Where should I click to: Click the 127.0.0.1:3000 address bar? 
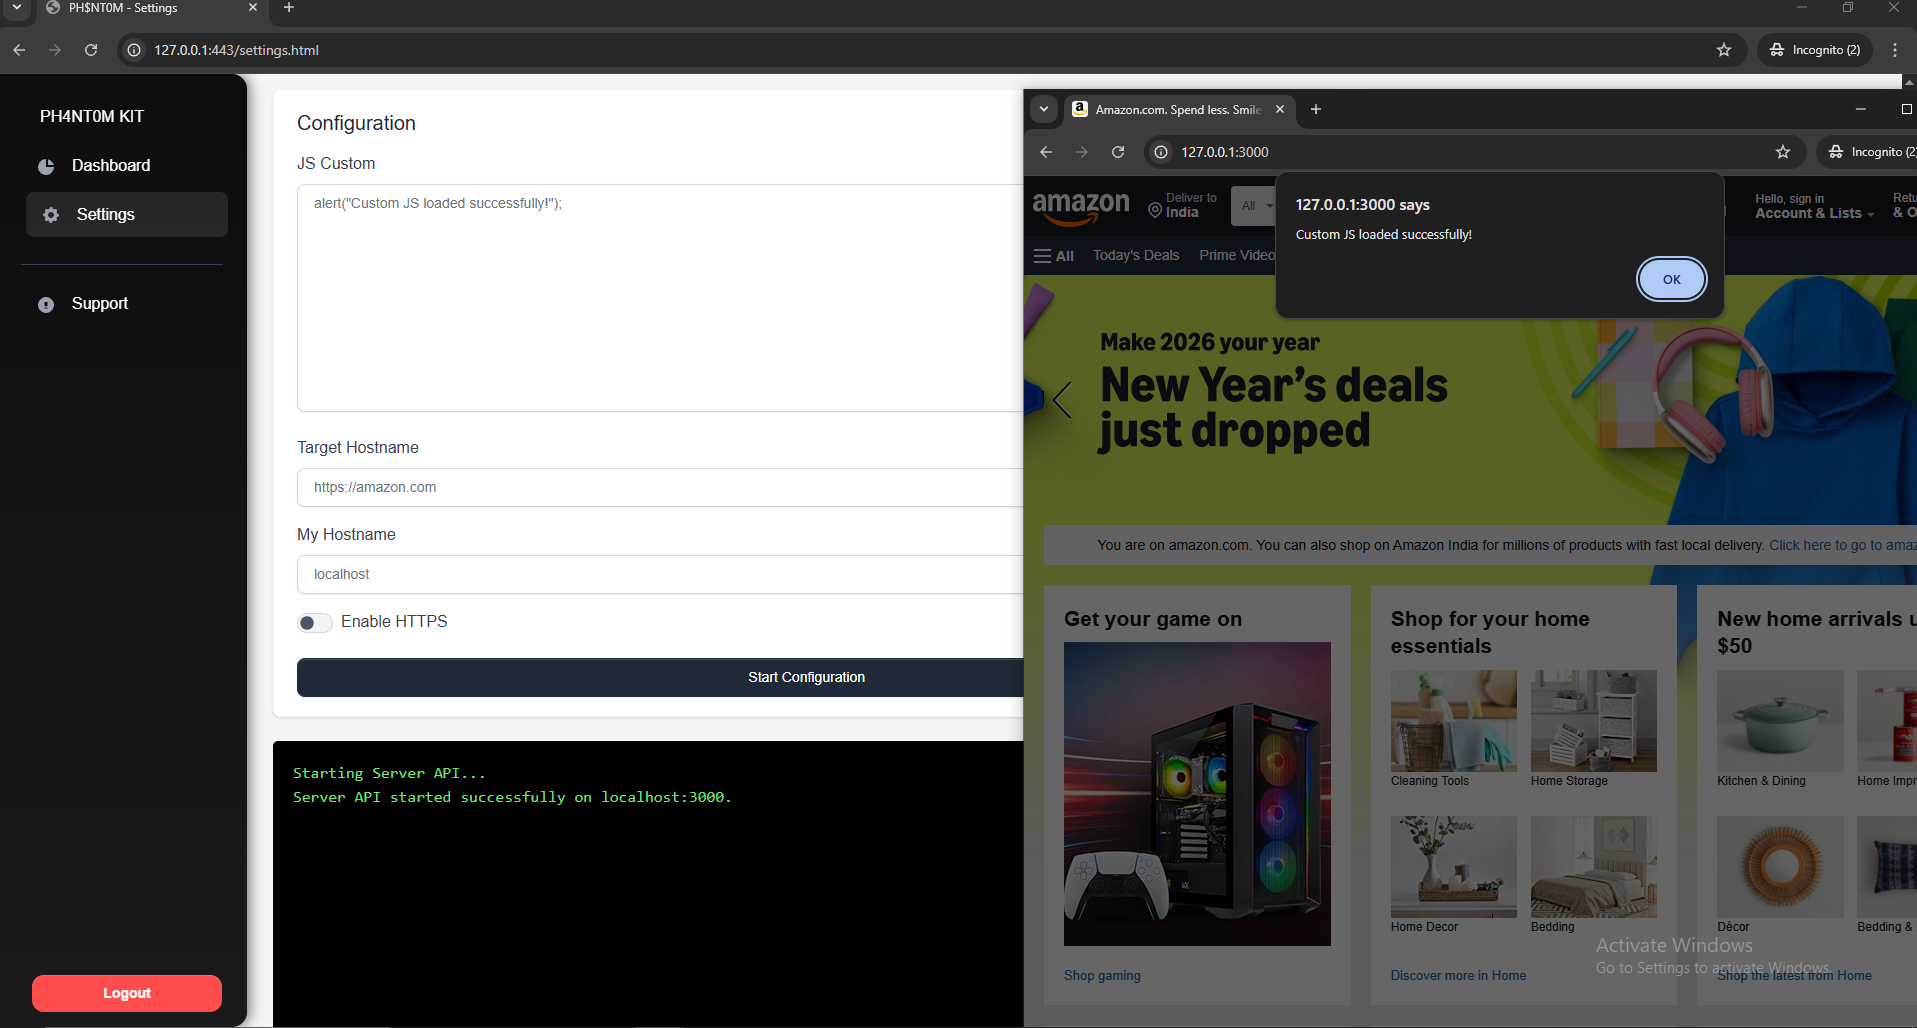click(x=1475, y=152)
